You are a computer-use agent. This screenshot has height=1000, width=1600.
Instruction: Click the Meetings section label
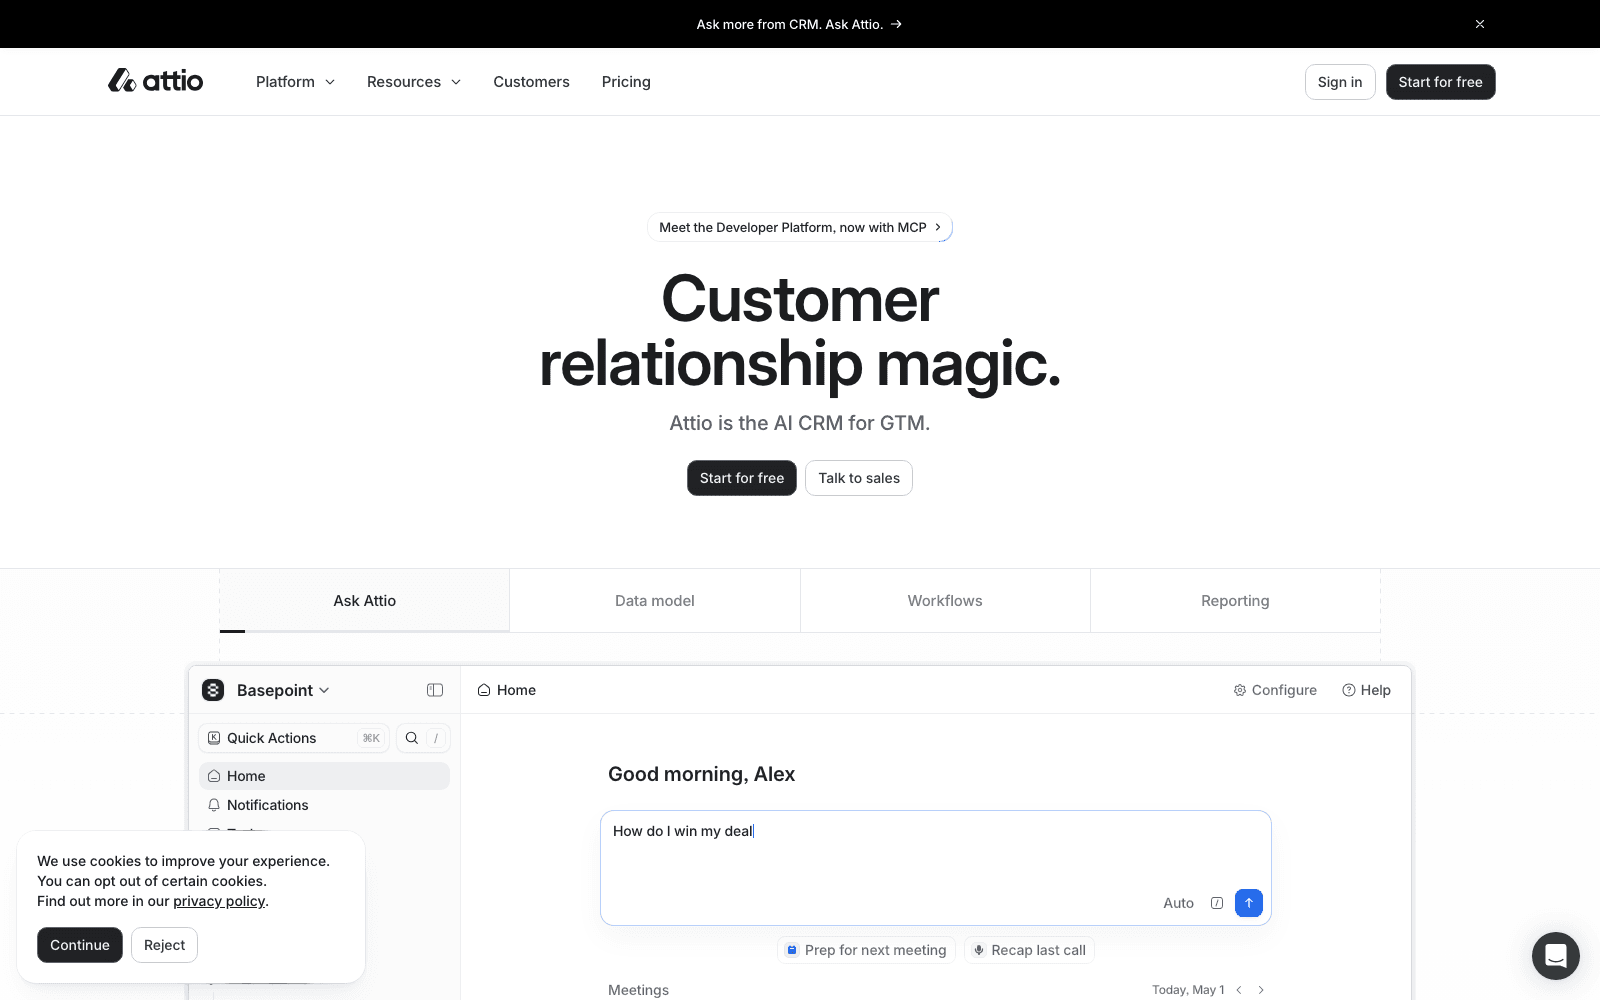pyautogui.click(x=638, y=990)
